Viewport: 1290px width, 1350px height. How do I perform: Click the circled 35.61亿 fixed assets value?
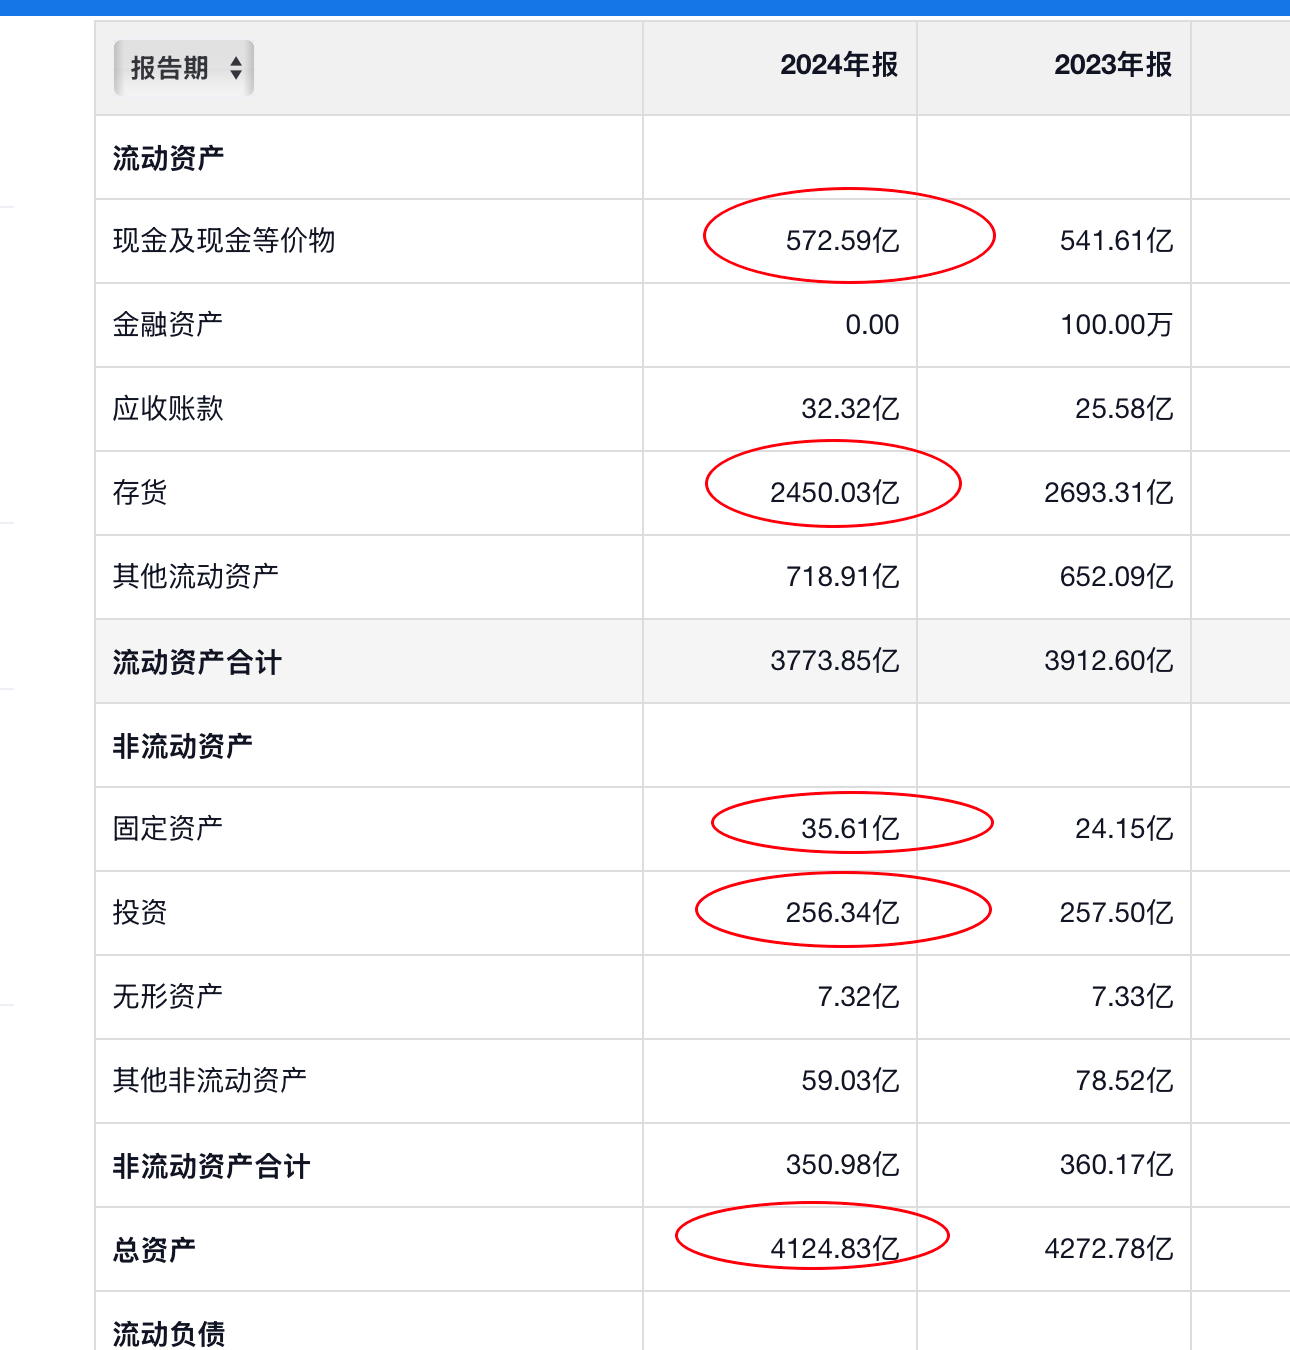pos(851,829)
